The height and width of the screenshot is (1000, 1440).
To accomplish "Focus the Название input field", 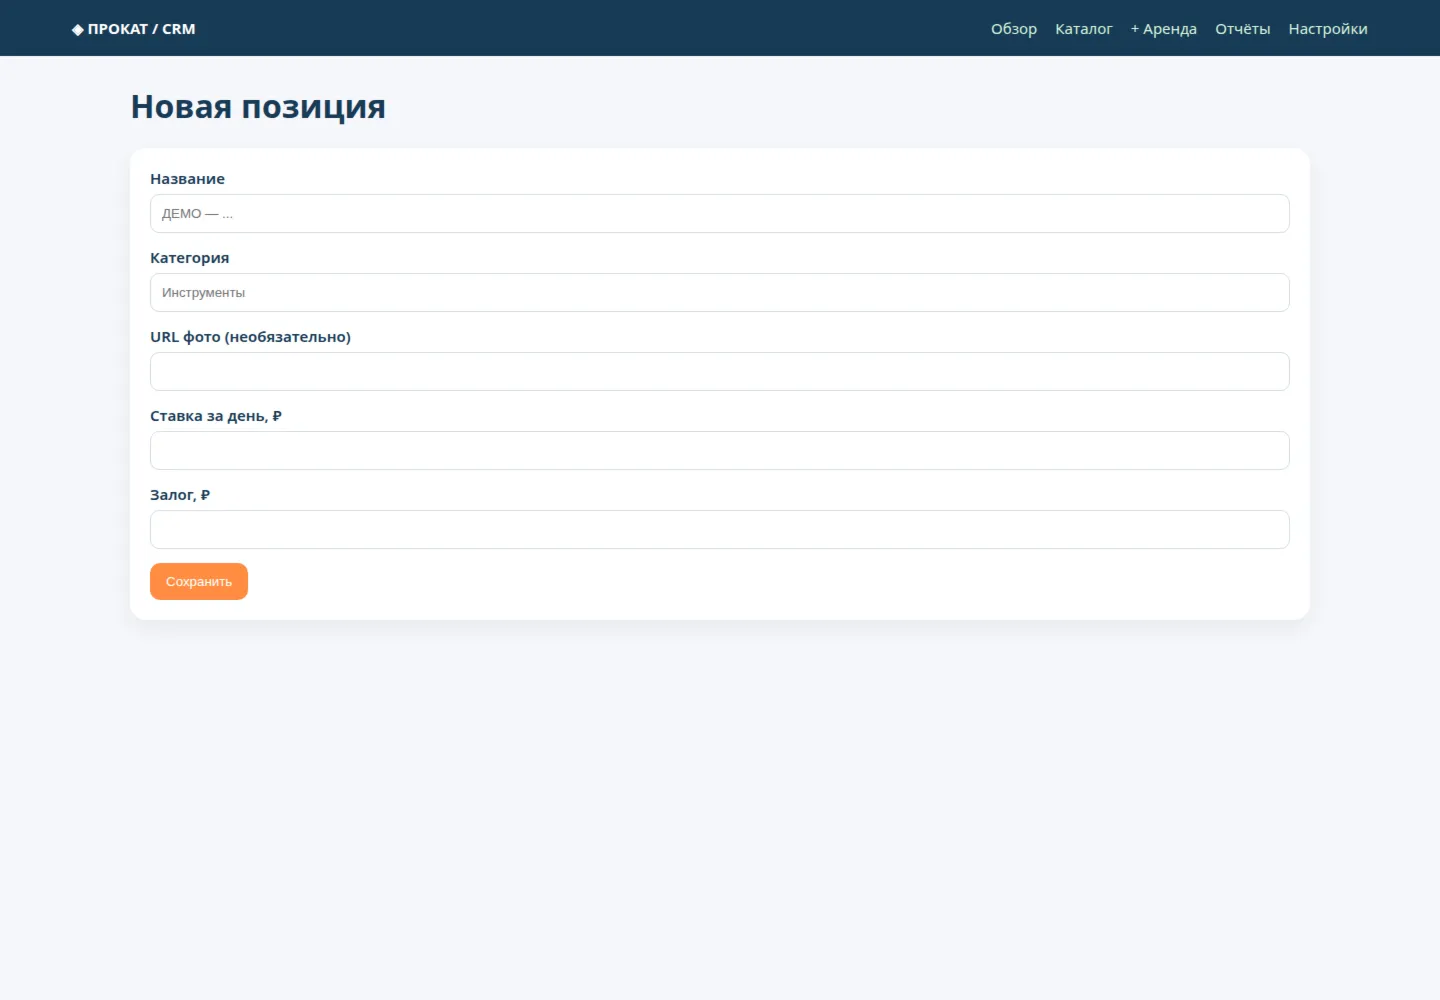I will pyautogui.click(x=720, y=214).
